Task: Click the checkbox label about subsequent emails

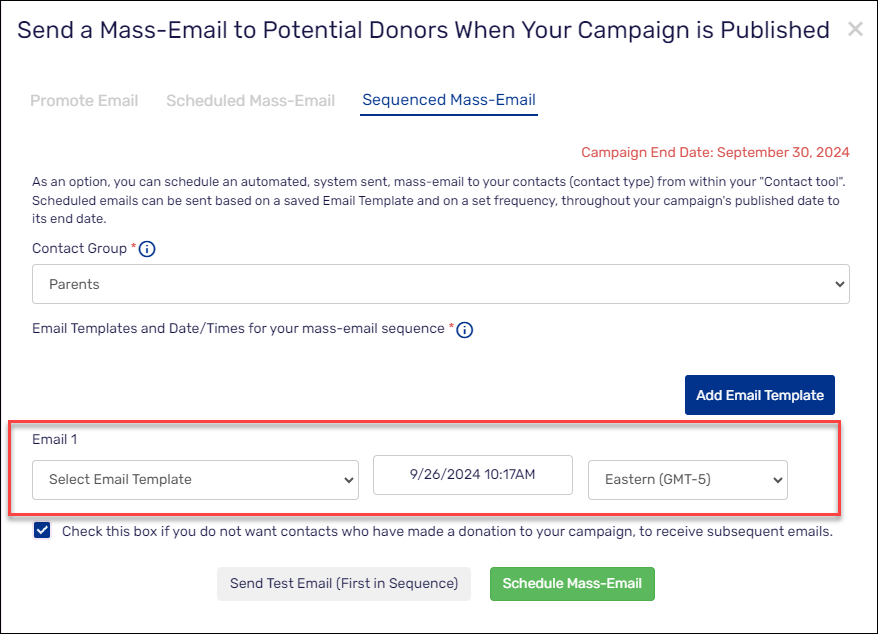Action: (x=447, y=532)
